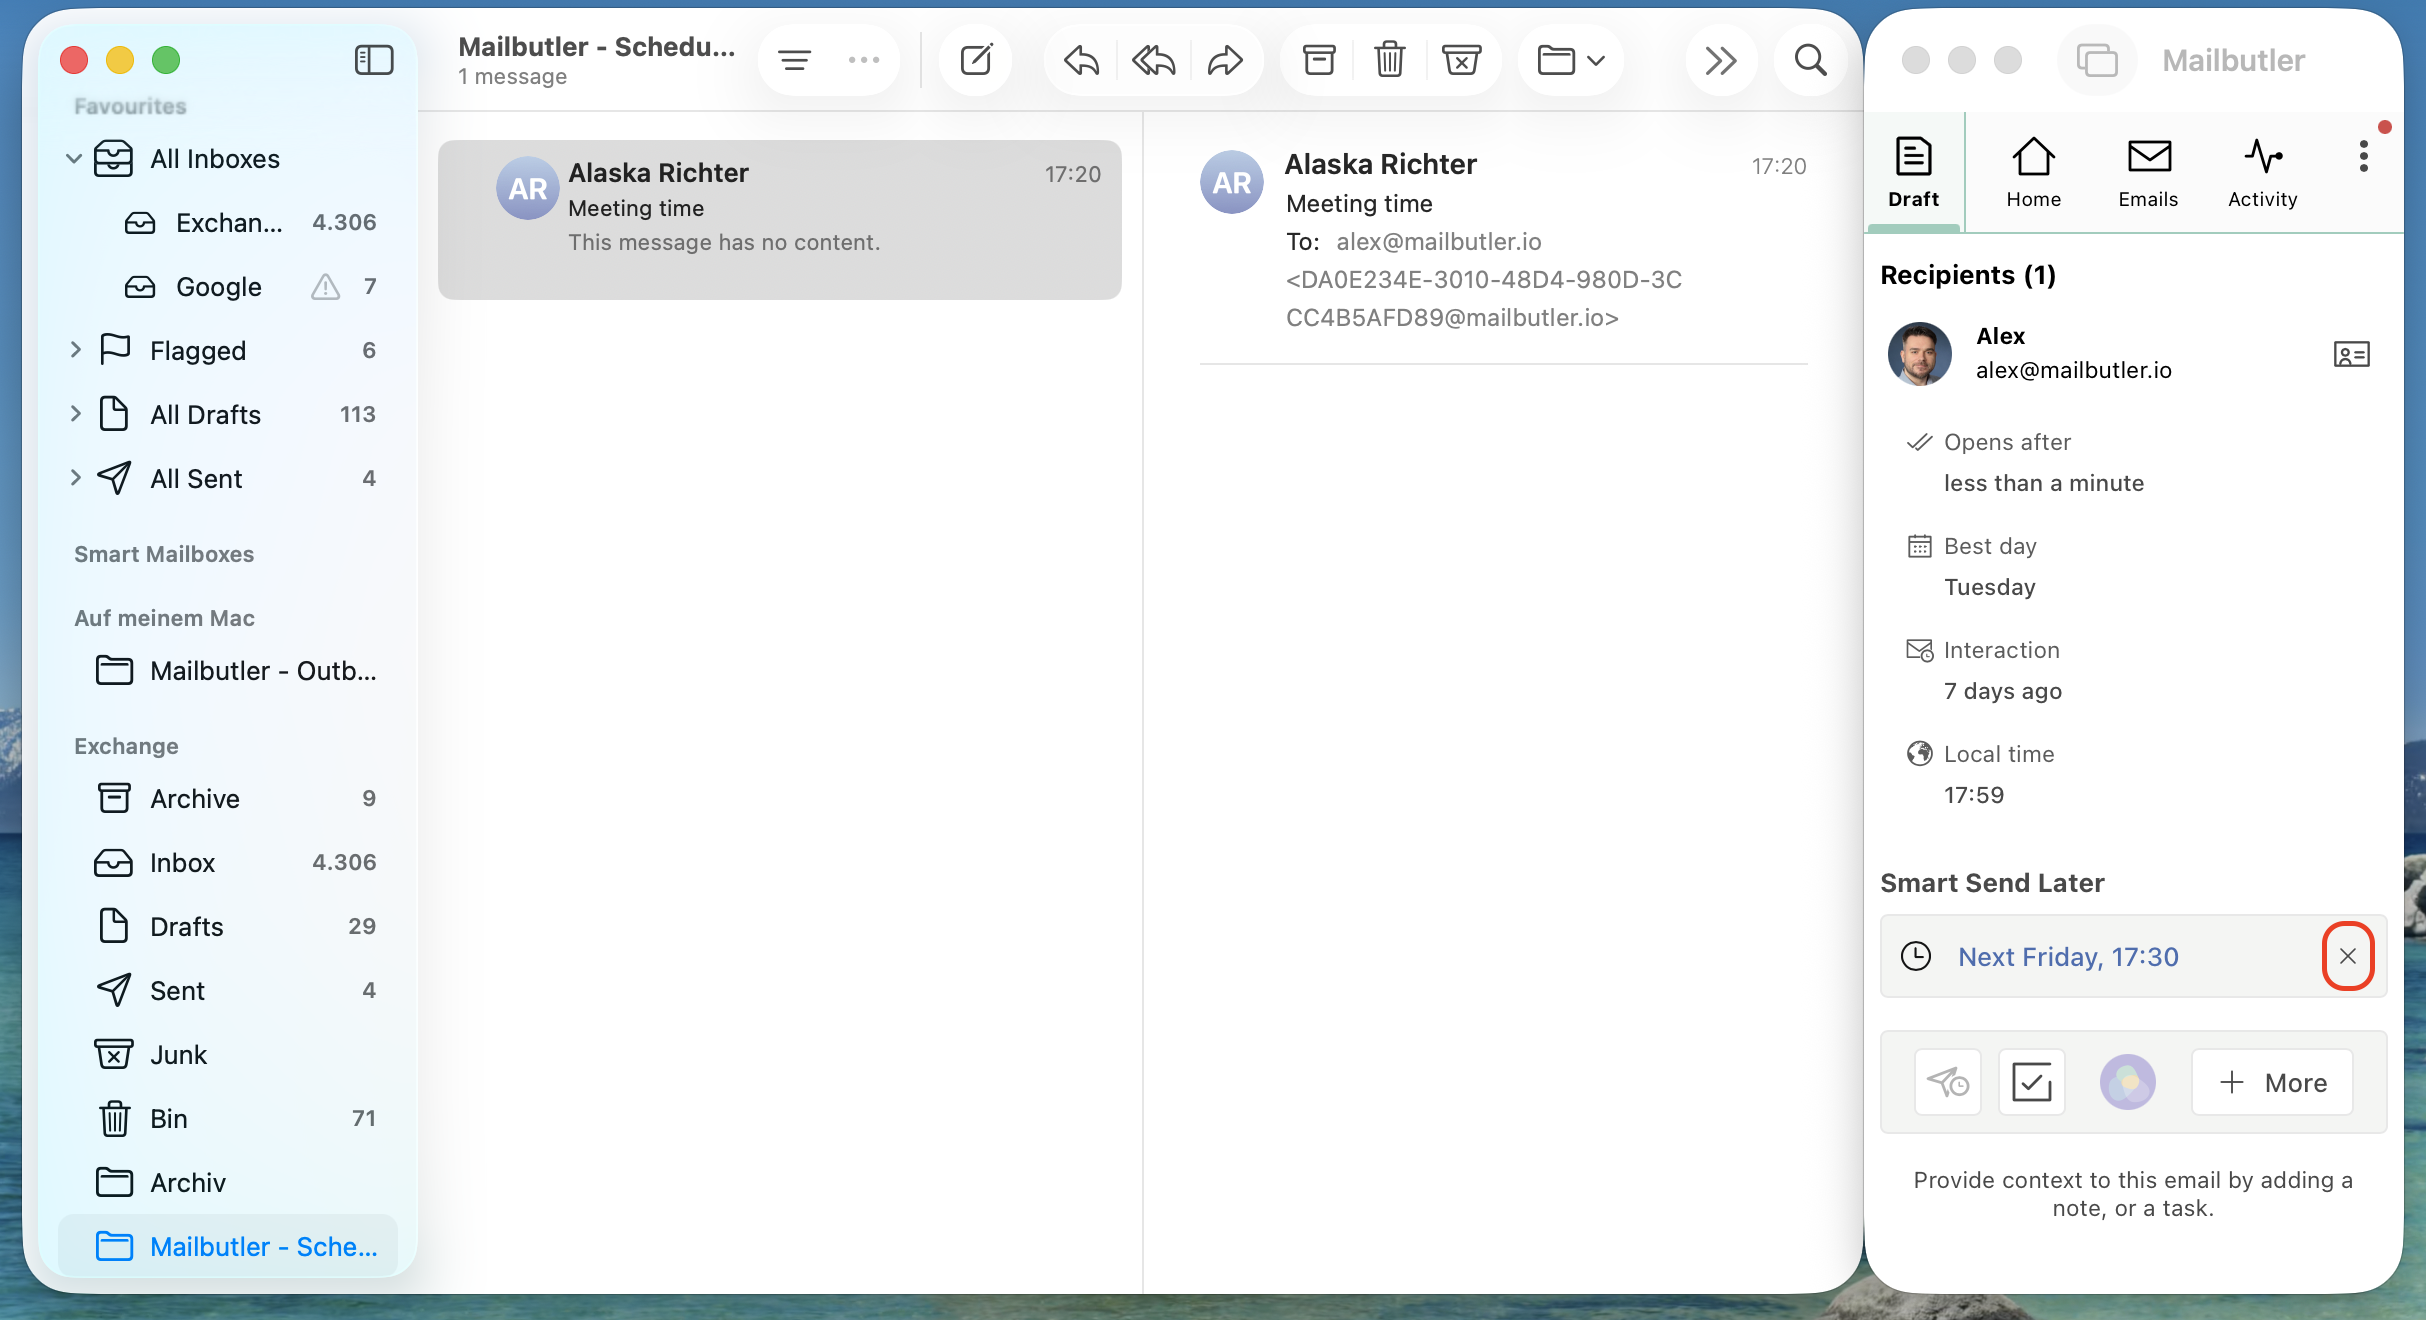Show more toolbar items chevron

coord(1721,61)
